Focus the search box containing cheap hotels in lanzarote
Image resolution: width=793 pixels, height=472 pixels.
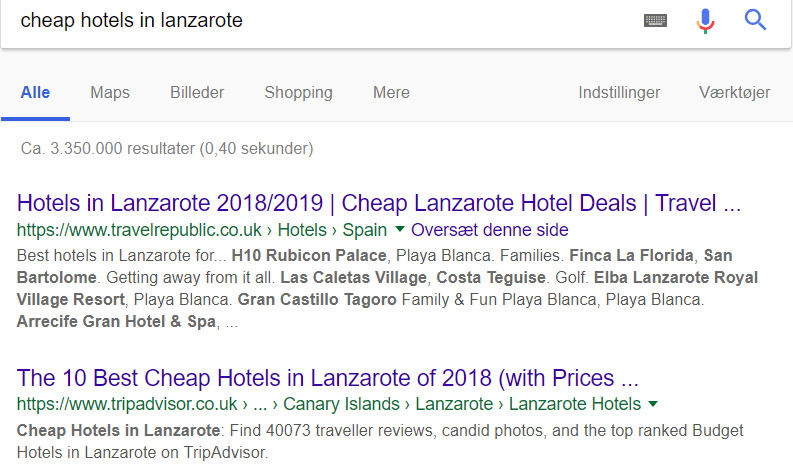coord(324,21)
